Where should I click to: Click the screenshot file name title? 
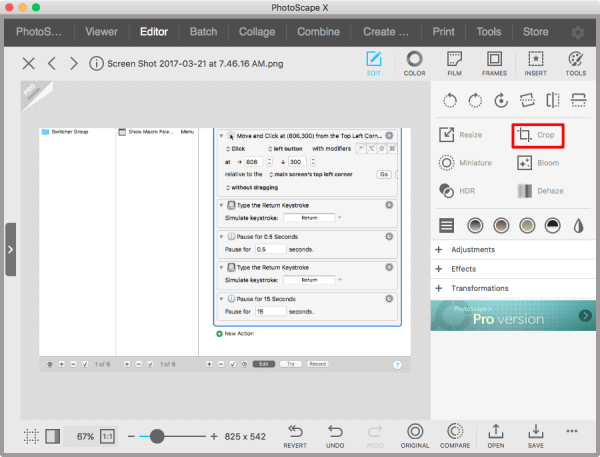pyautogui.click(x=195, y=64)
